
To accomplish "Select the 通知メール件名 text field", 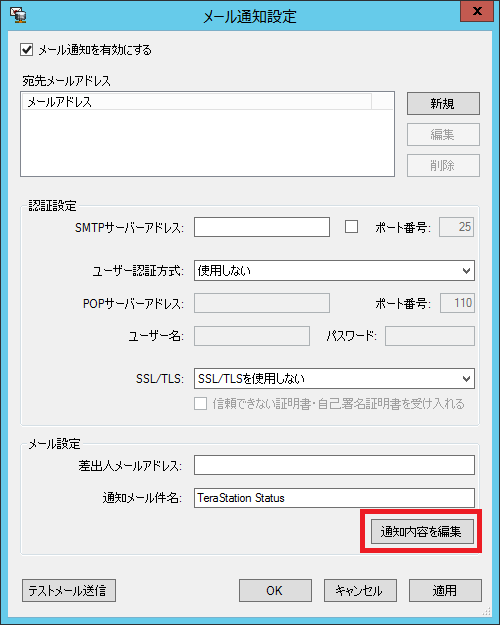I will pos(334,498).
